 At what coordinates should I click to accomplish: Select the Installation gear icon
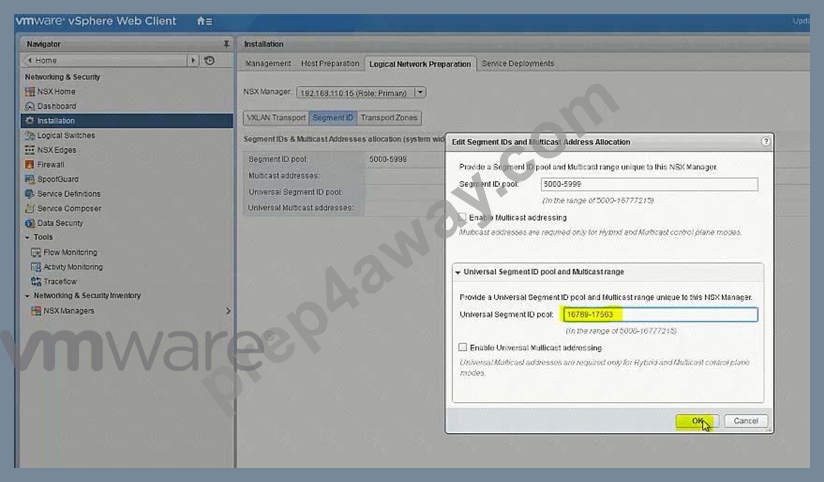point(29,120)
